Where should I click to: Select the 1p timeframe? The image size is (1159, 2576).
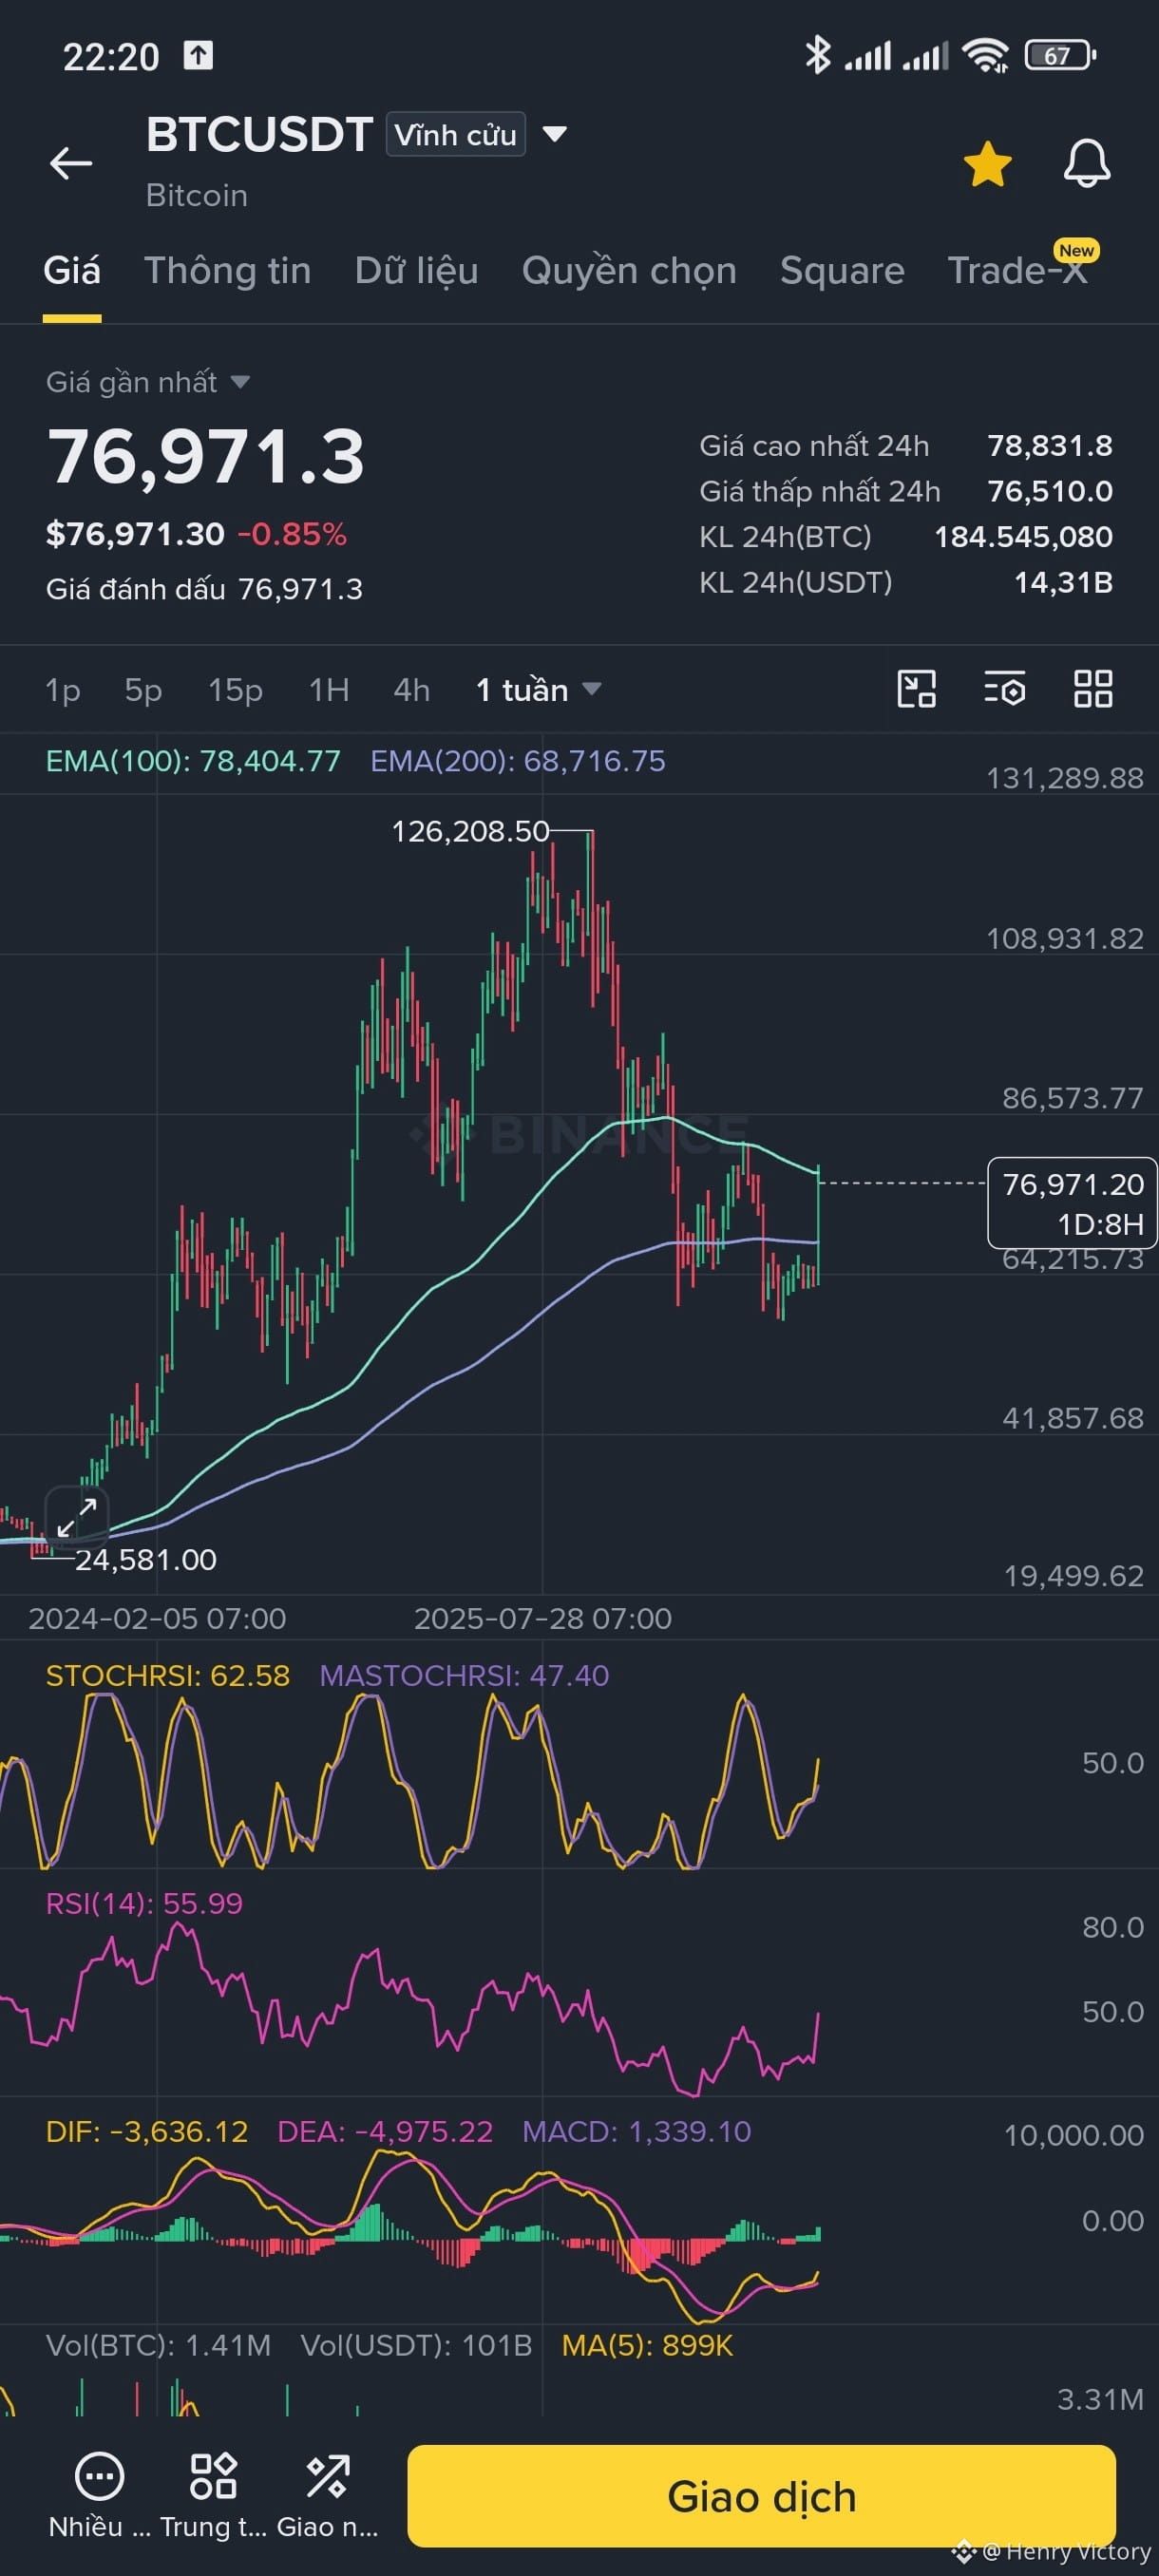63,690
